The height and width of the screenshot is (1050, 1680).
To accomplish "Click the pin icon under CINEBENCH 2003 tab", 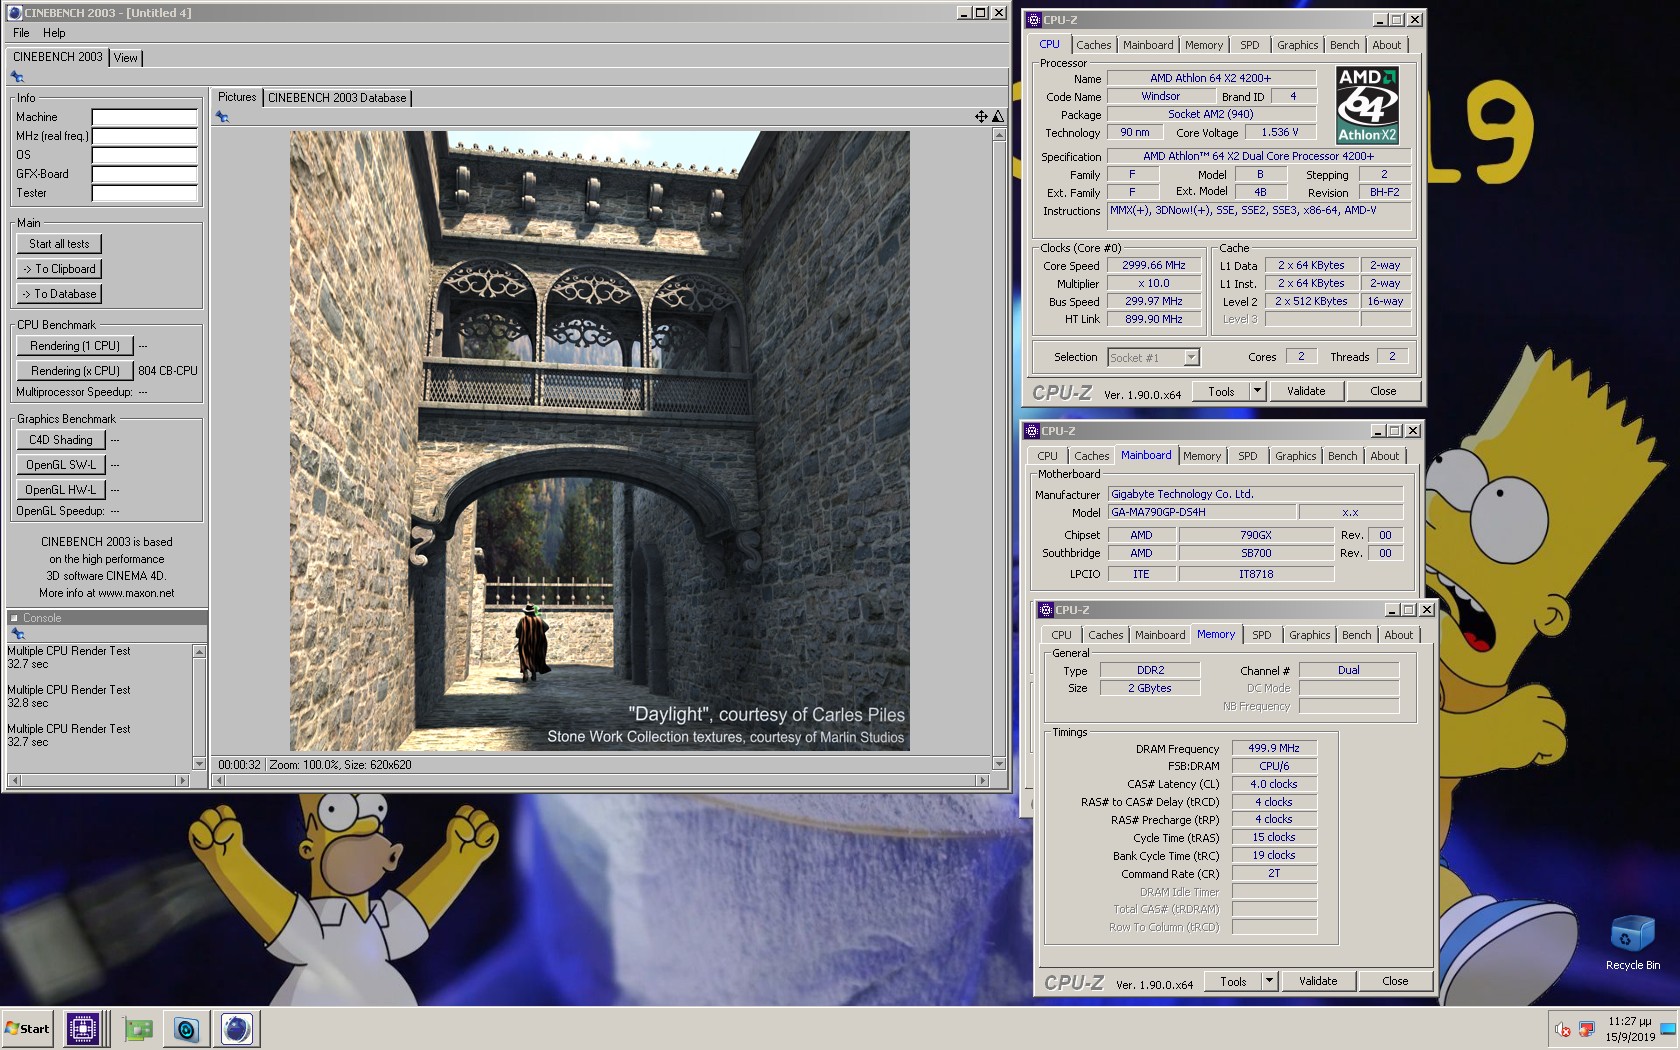I will tap(17, 77).
